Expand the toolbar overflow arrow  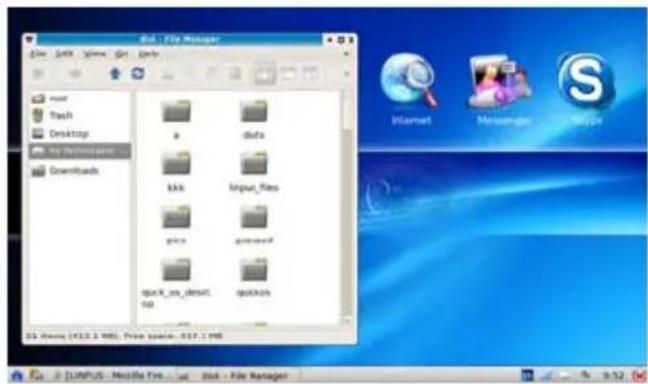click(346, 74)
